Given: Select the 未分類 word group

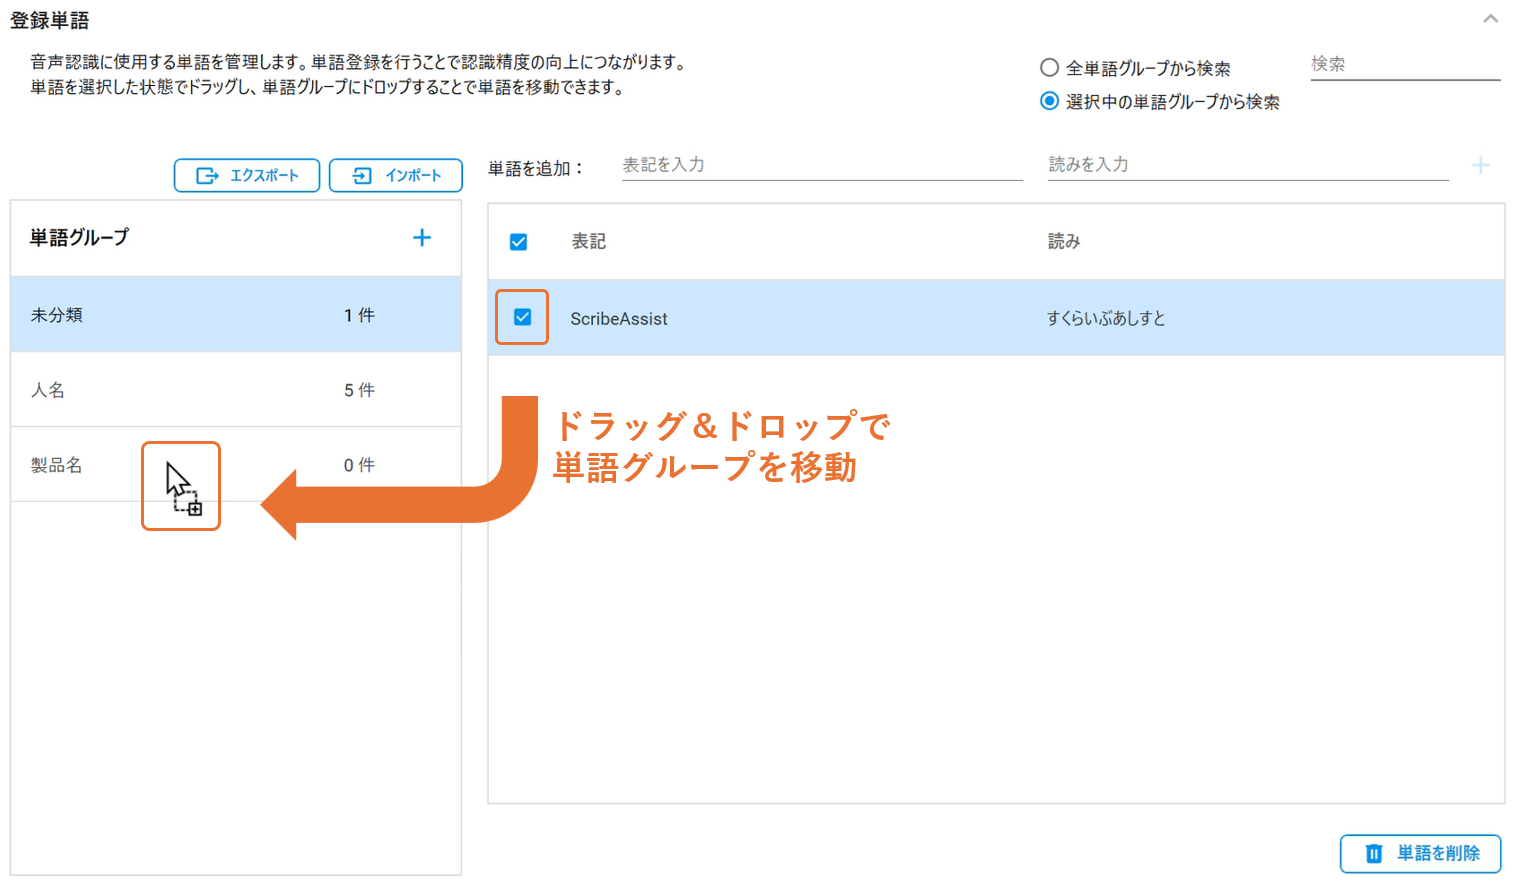Looking at the screenshot, I should point(57,315).
